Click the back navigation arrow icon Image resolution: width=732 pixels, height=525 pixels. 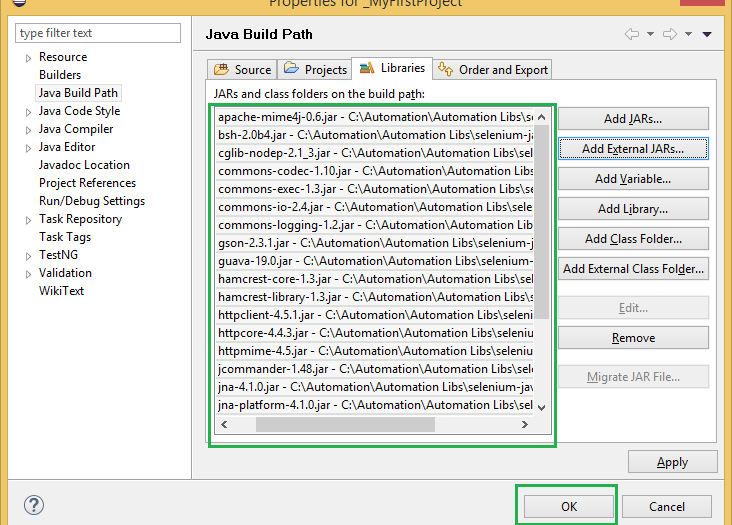click(632, 34)
